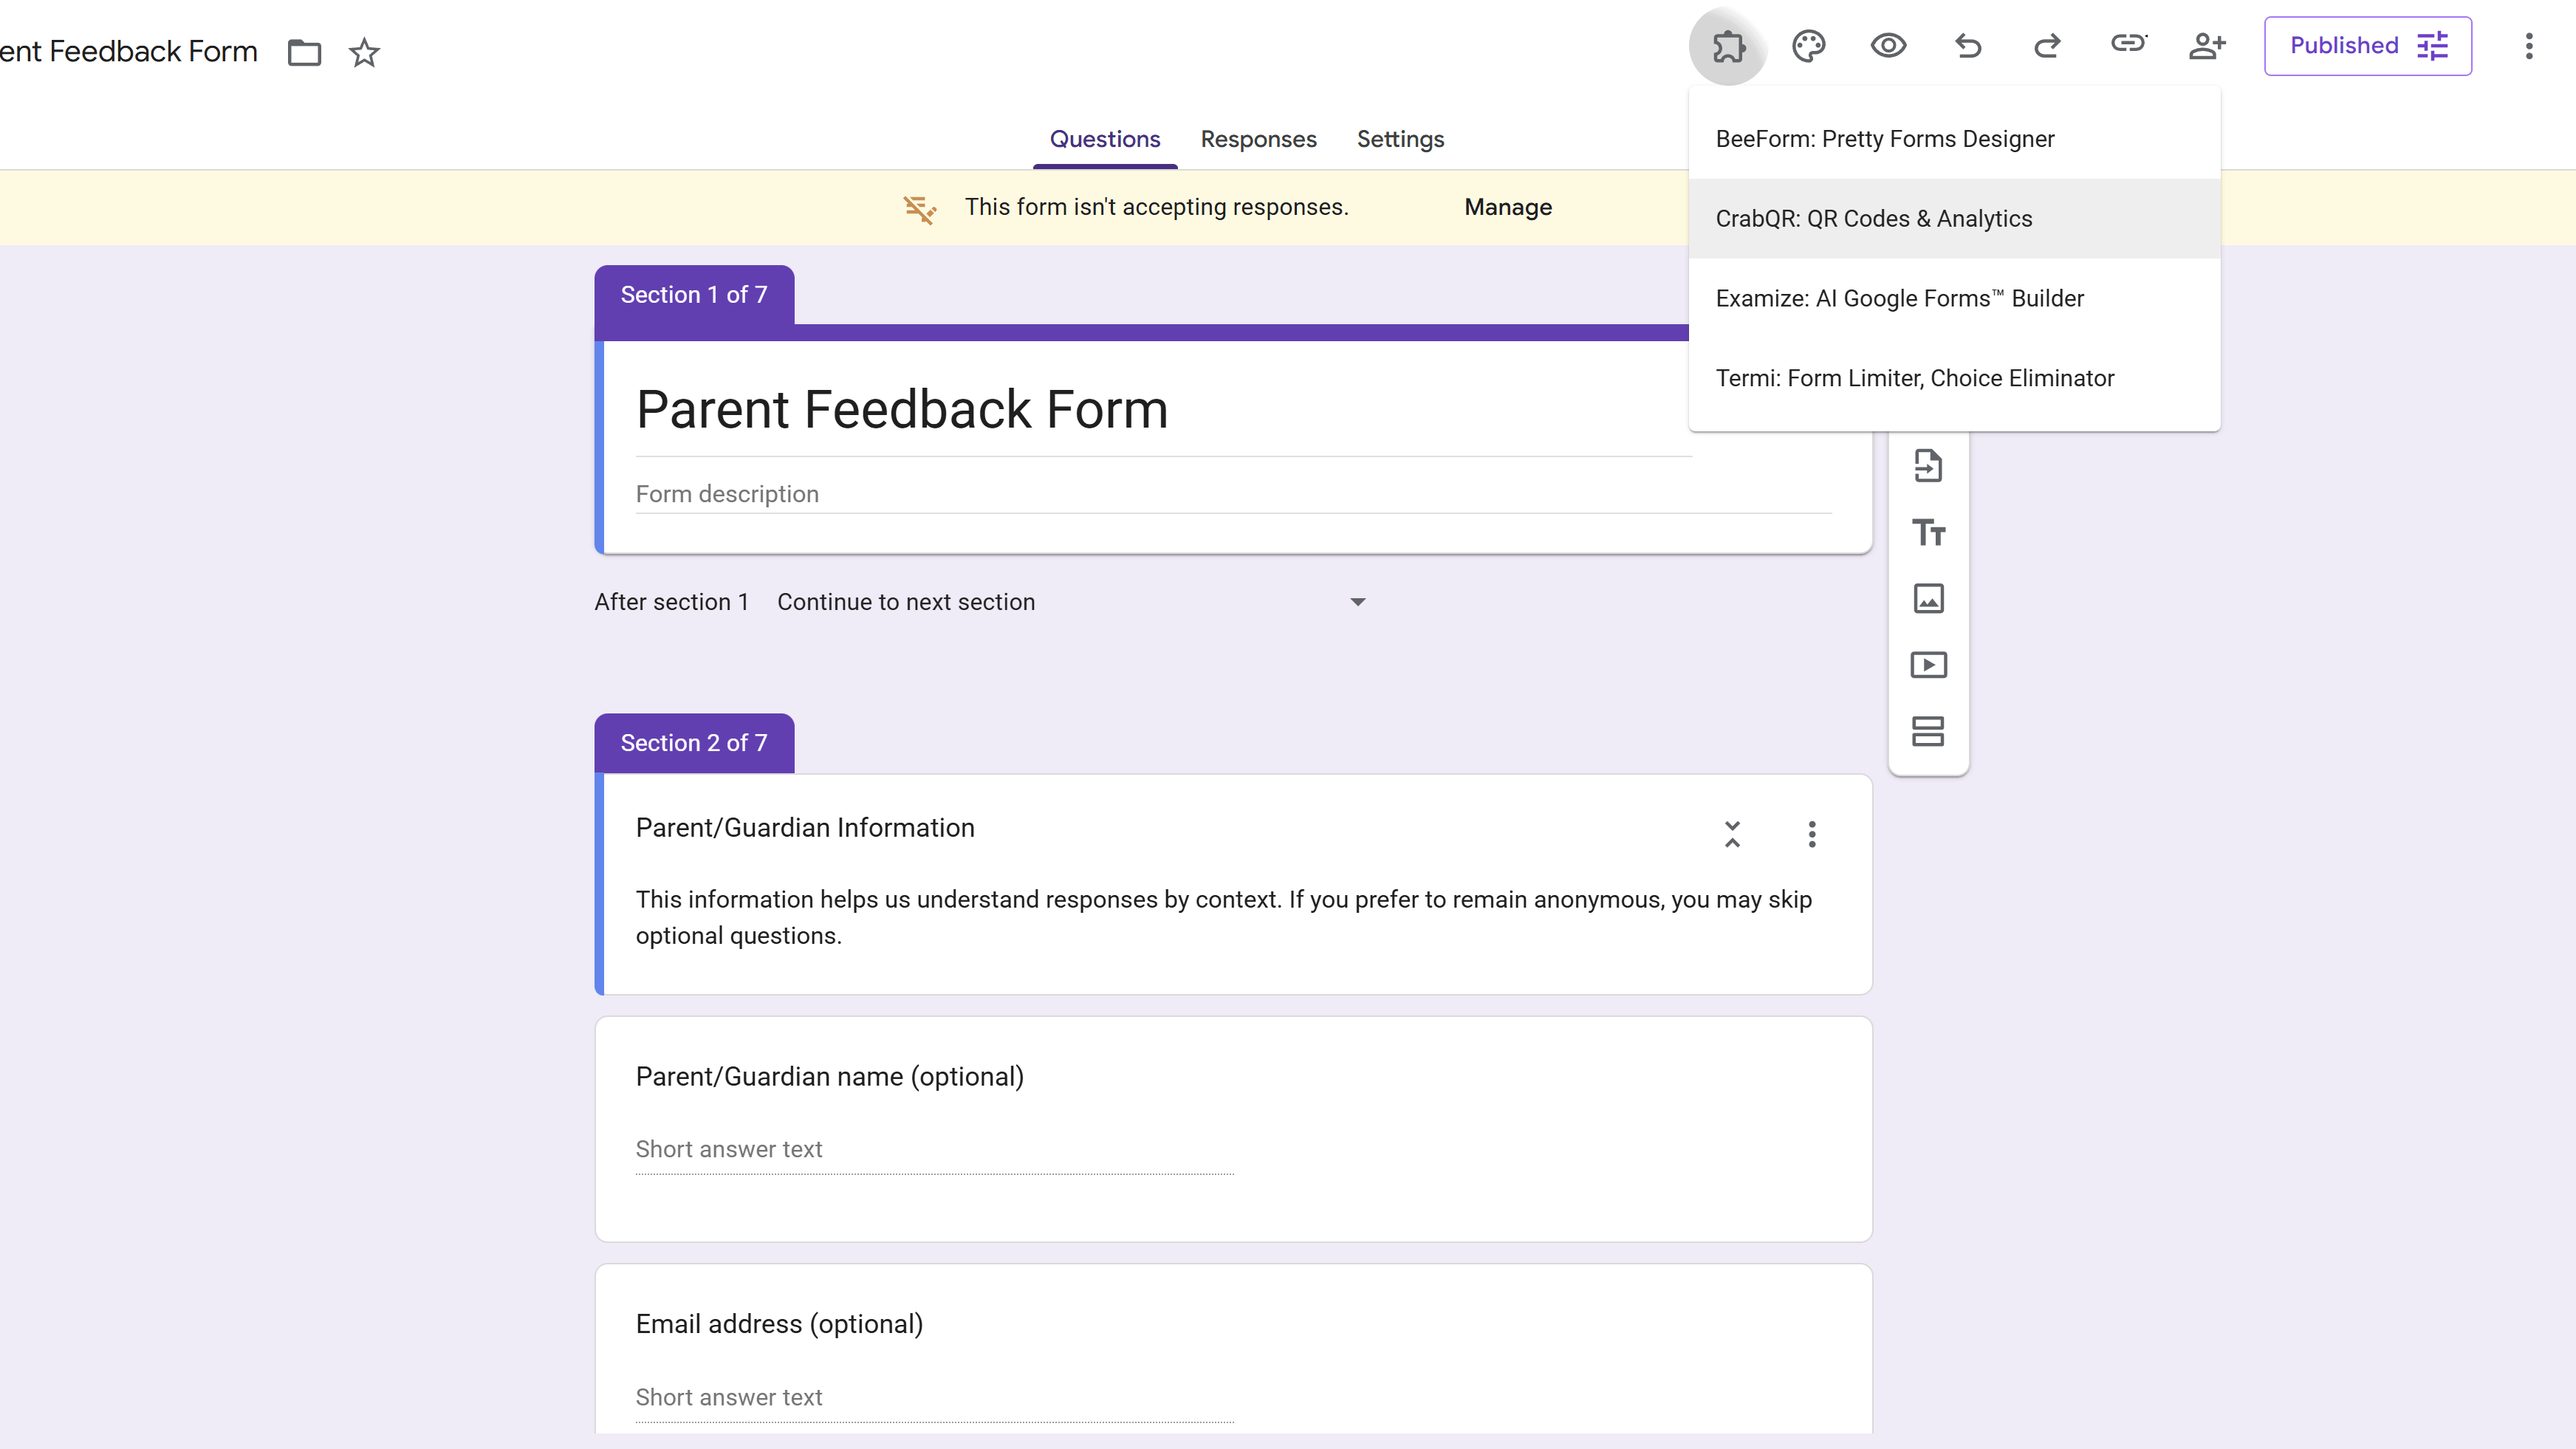This screenshot has width=2576, height=1449.
Task: Copy the responder link icon
Action: pos(2129,46)
